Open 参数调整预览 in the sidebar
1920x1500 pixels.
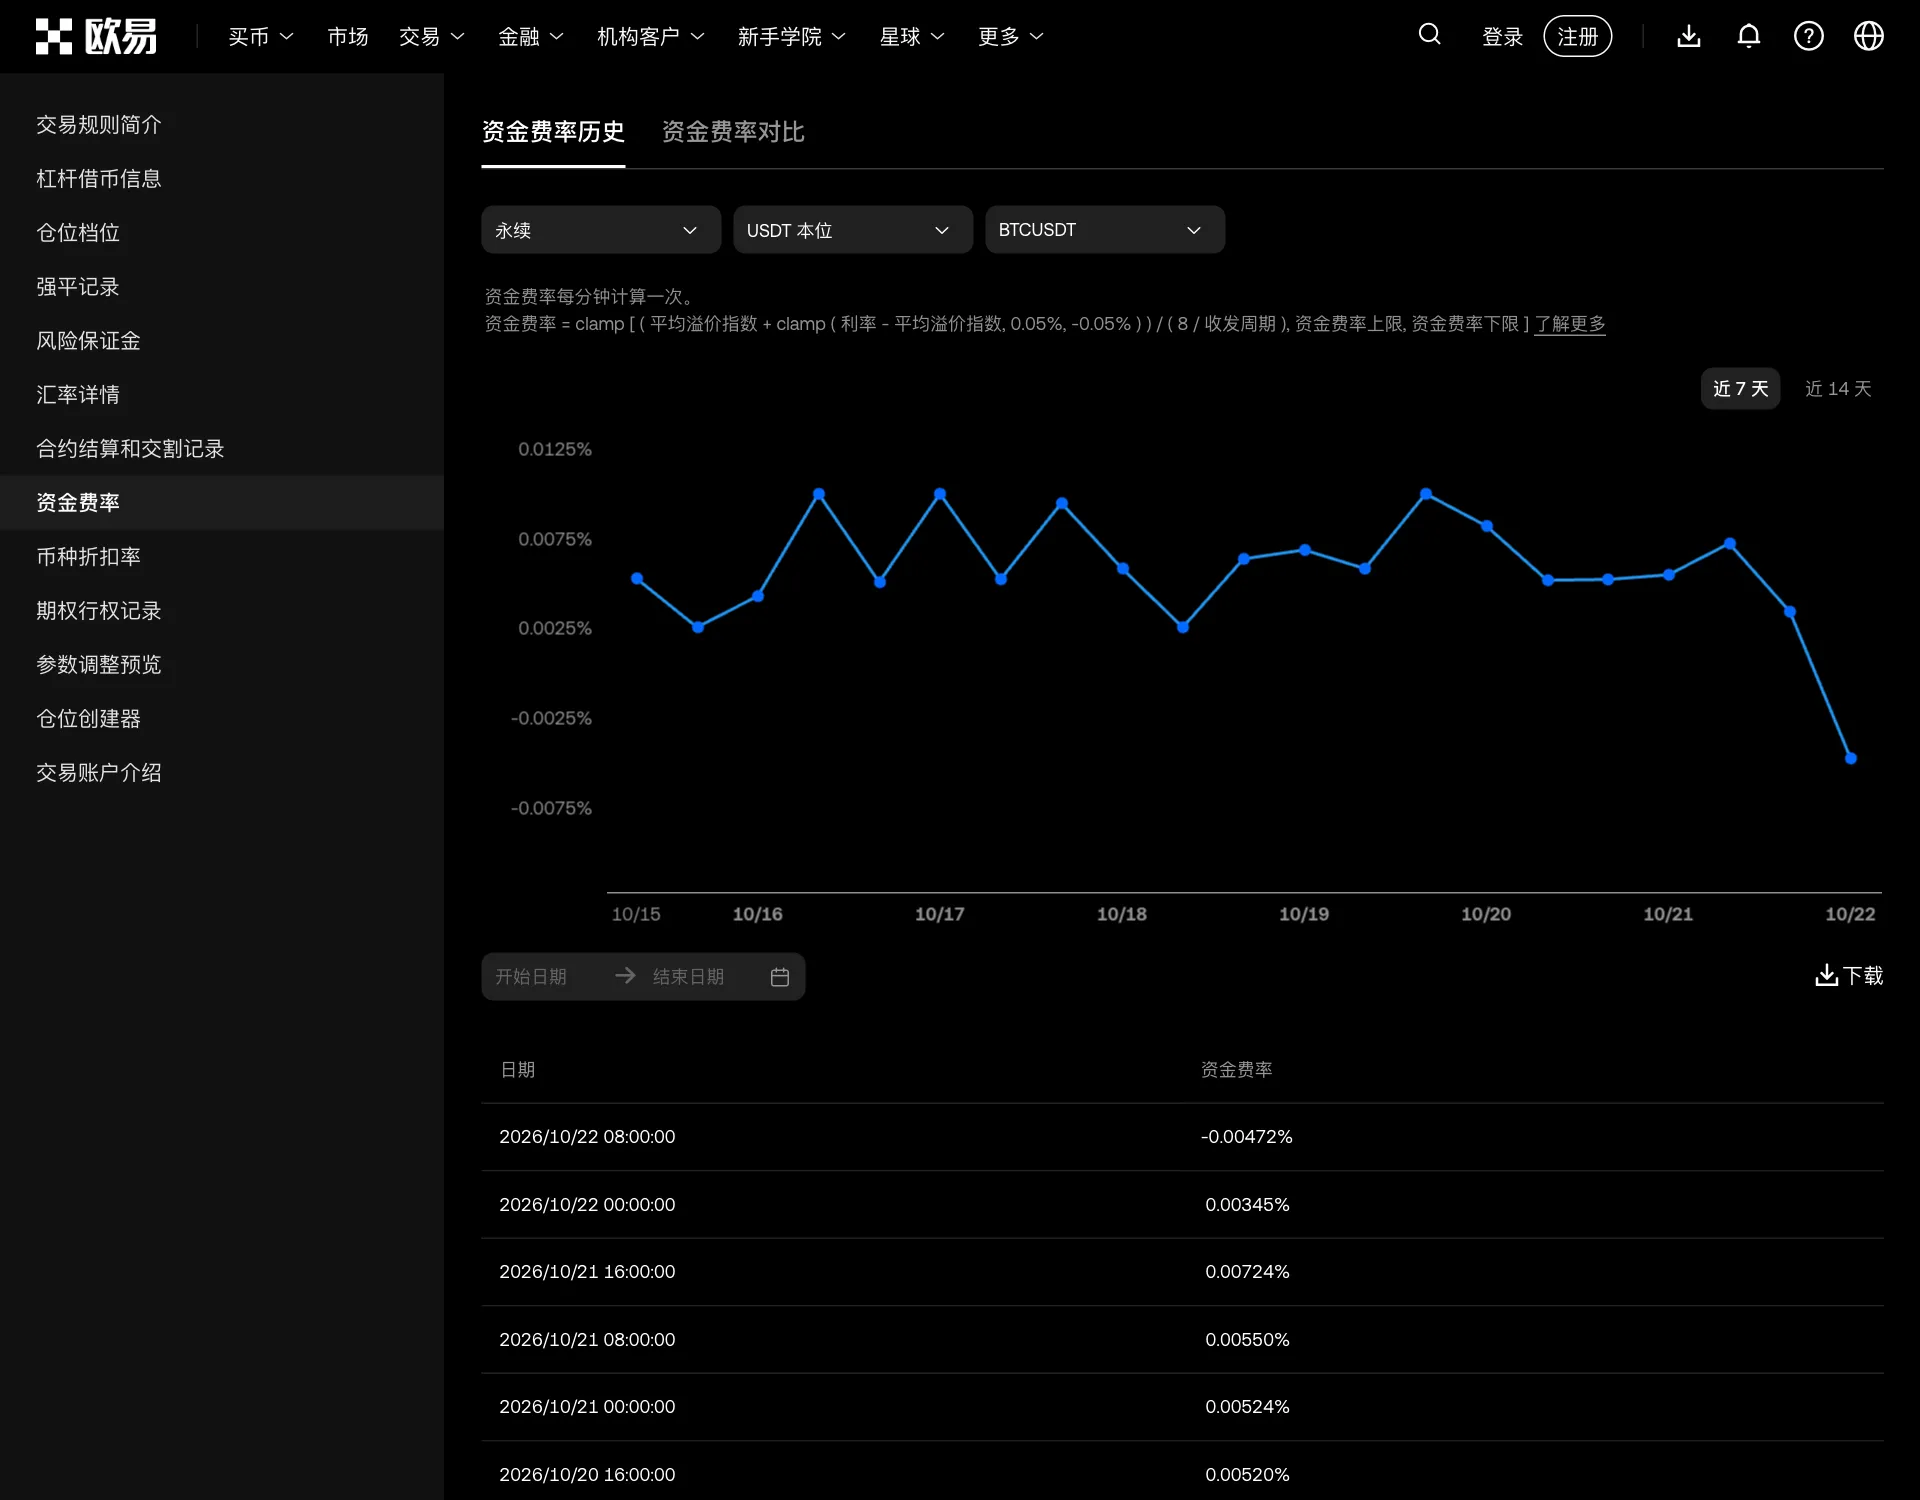coord(222,665)
